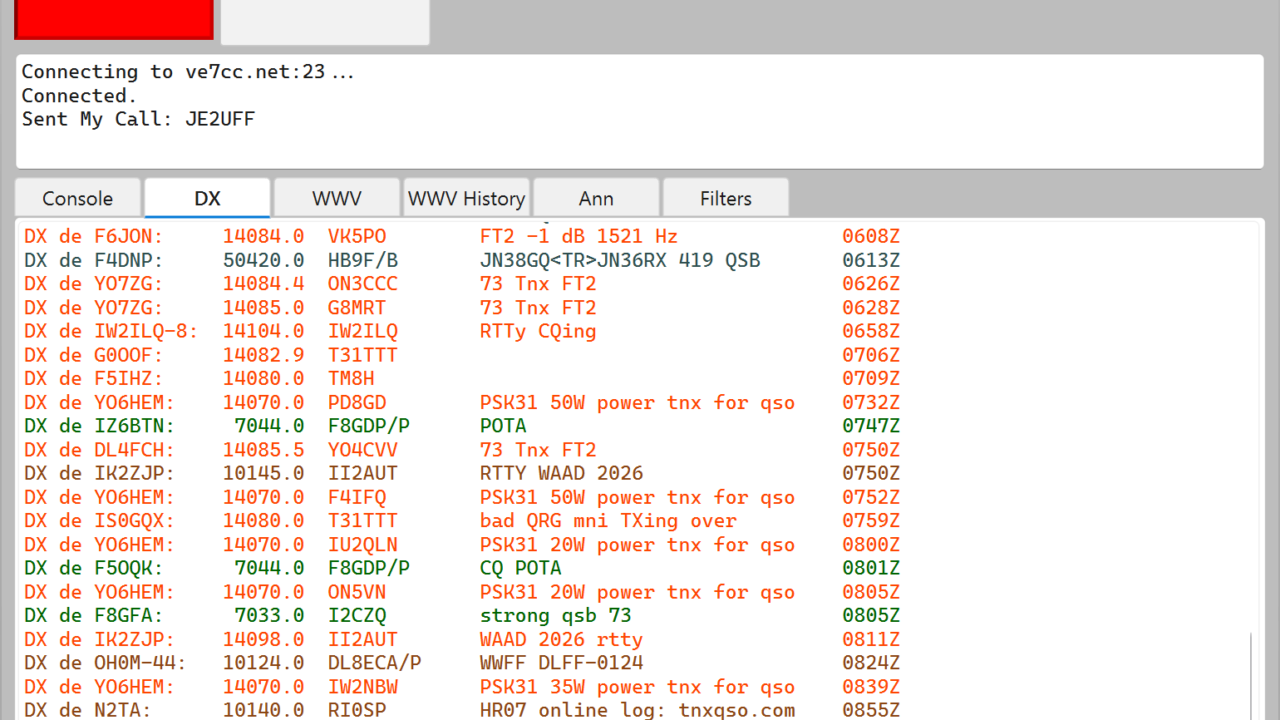Open the Filters tab

[725, 198]
